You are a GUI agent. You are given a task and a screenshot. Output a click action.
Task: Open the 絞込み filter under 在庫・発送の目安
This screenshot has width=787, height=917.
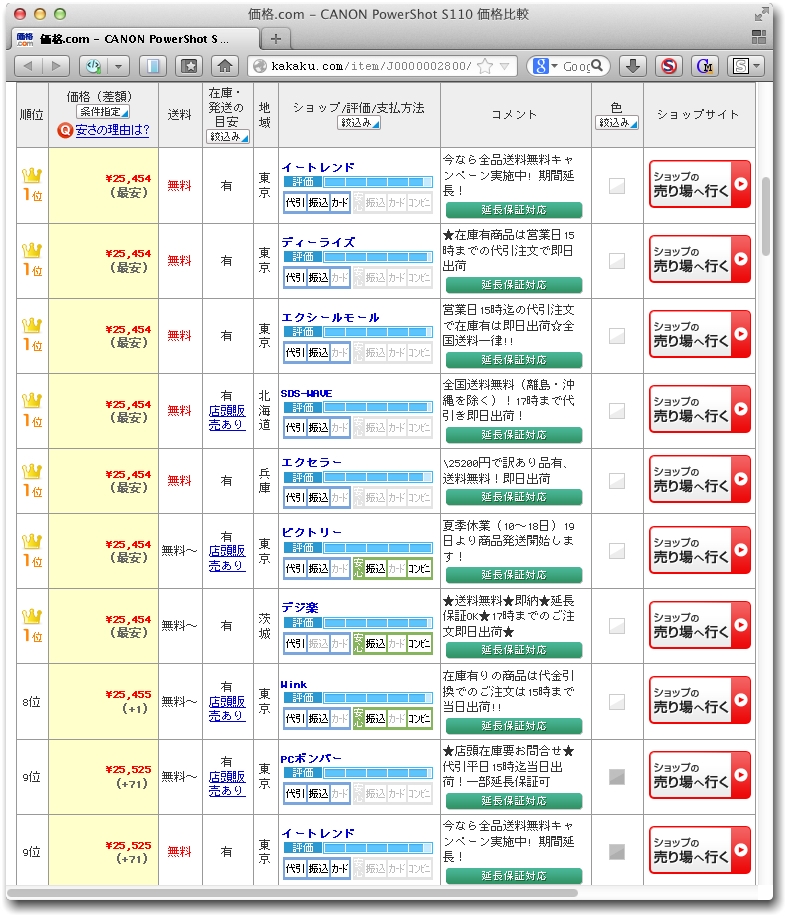click(x=228, y=137)
